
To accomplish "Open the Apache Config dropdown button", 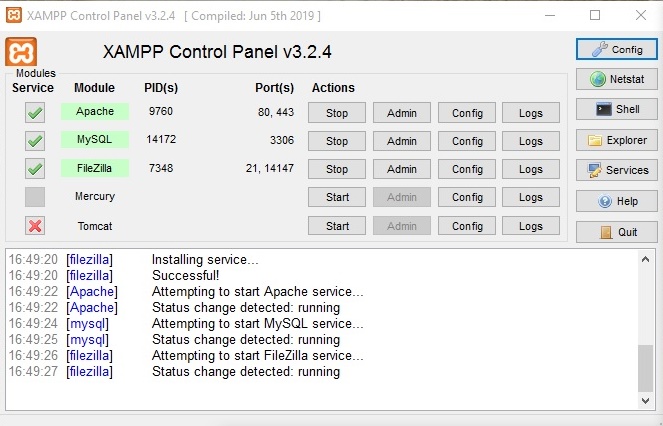I will (x=467, y=113).
